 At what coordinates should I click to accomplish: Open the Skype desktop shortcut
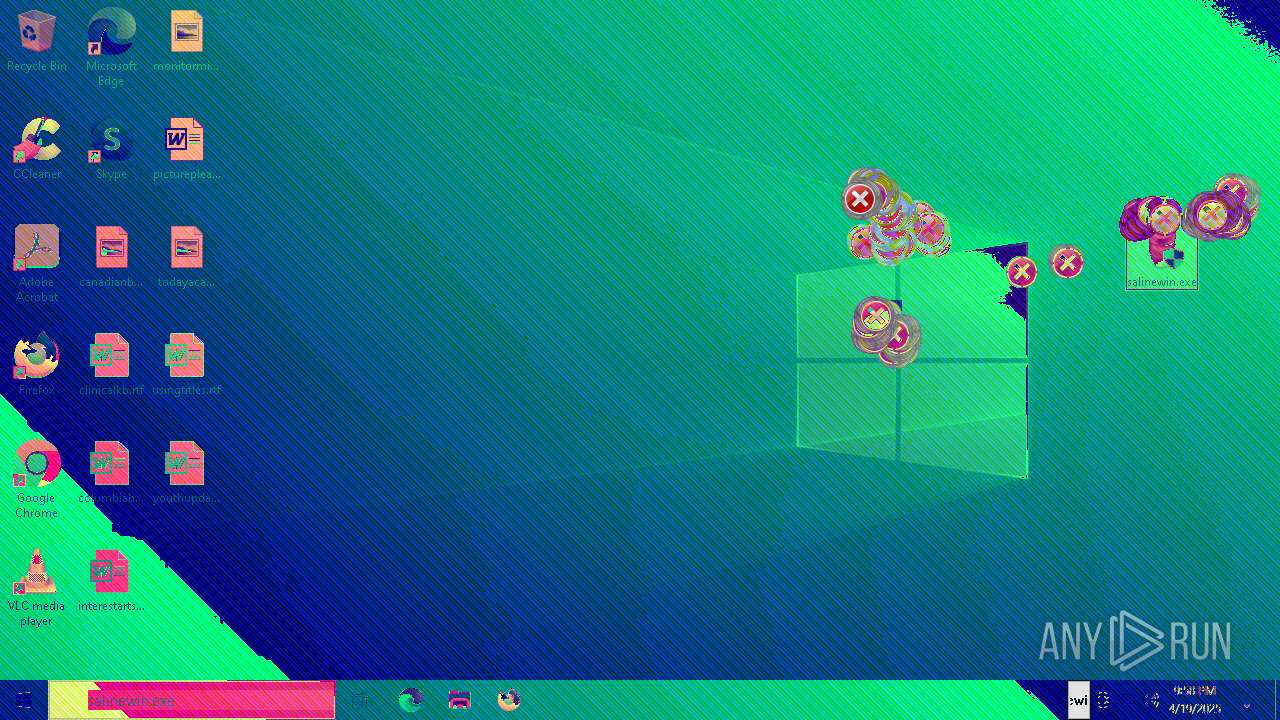tap(111, 149)
